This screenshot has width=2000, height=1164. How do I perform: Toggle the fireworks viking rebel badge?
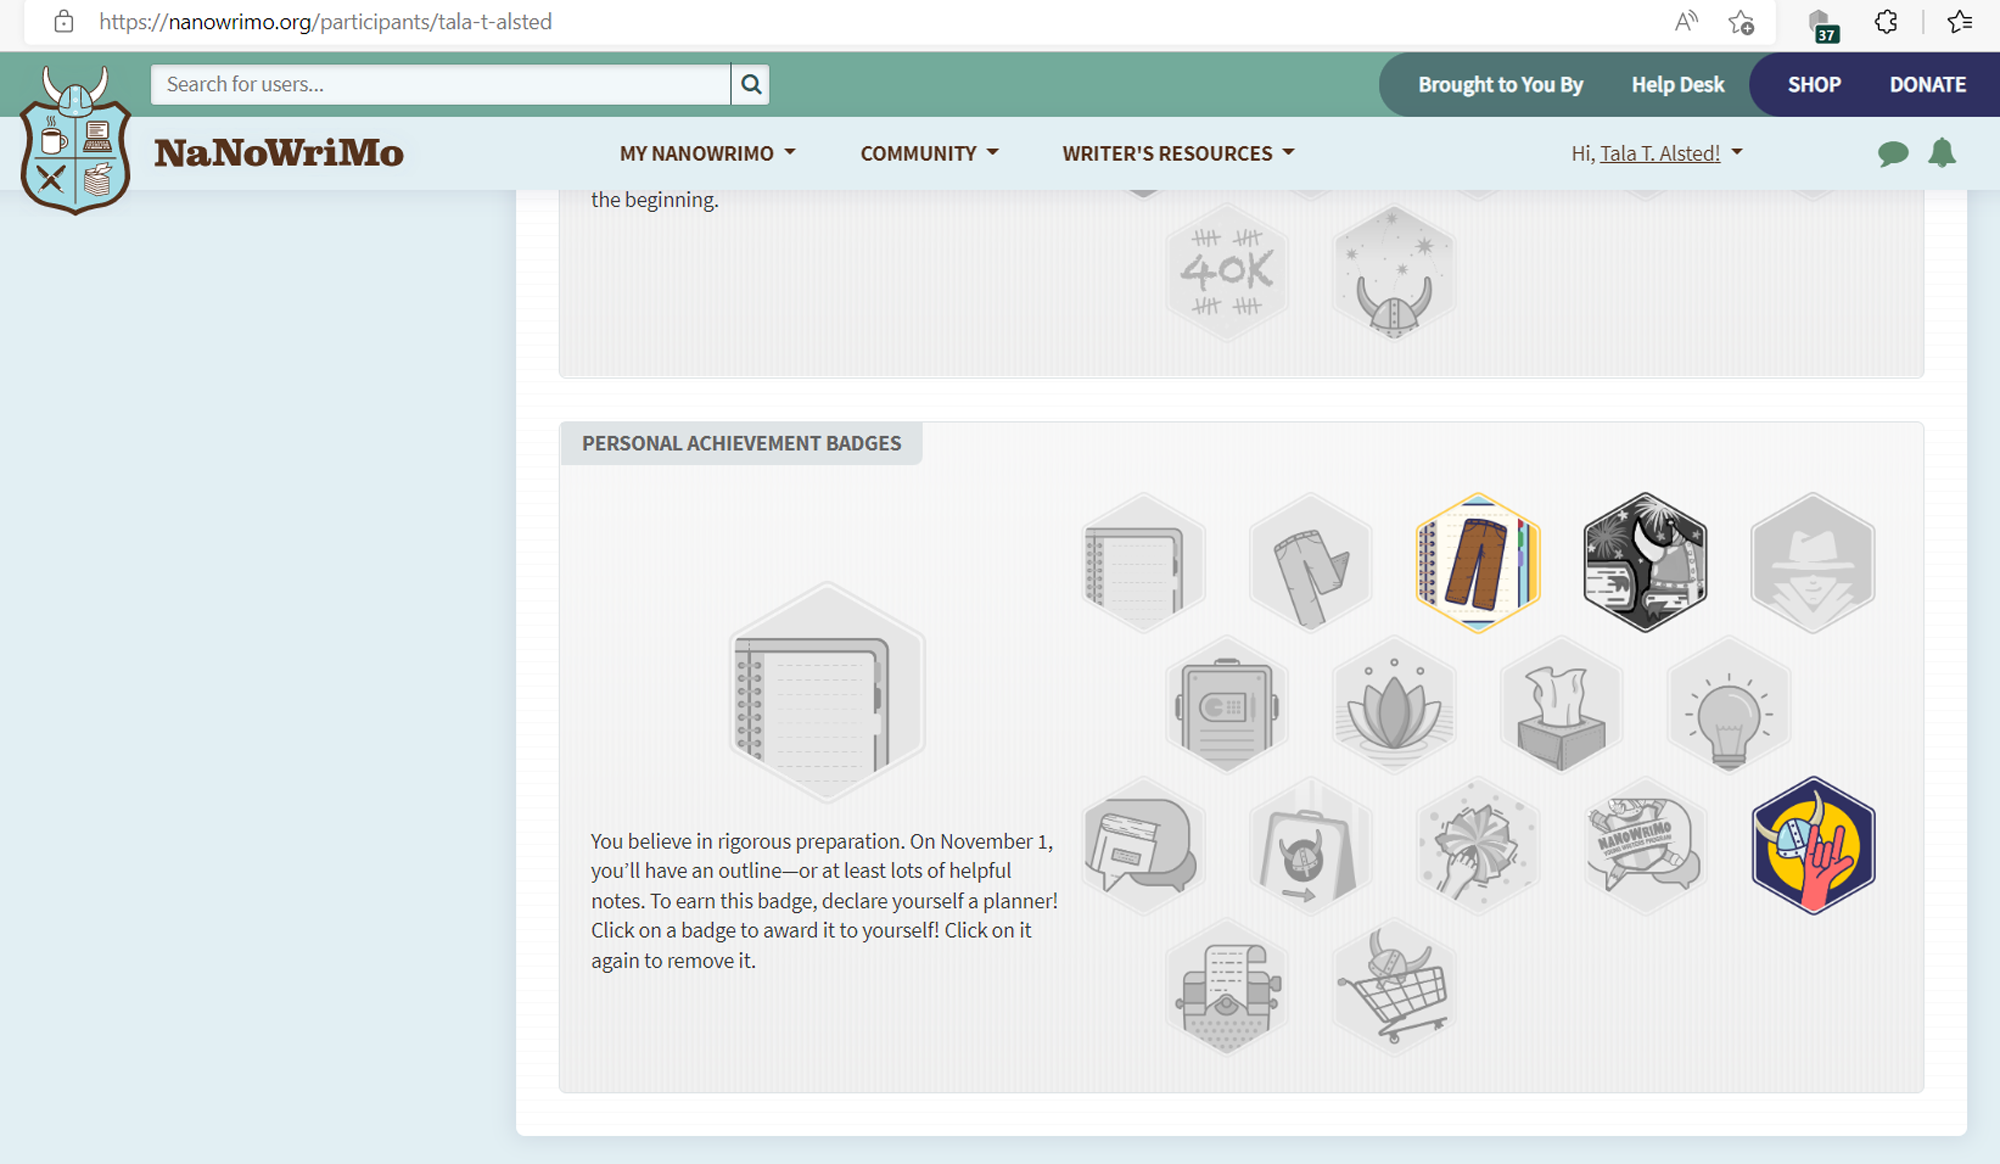click(x=1645, y=561)
